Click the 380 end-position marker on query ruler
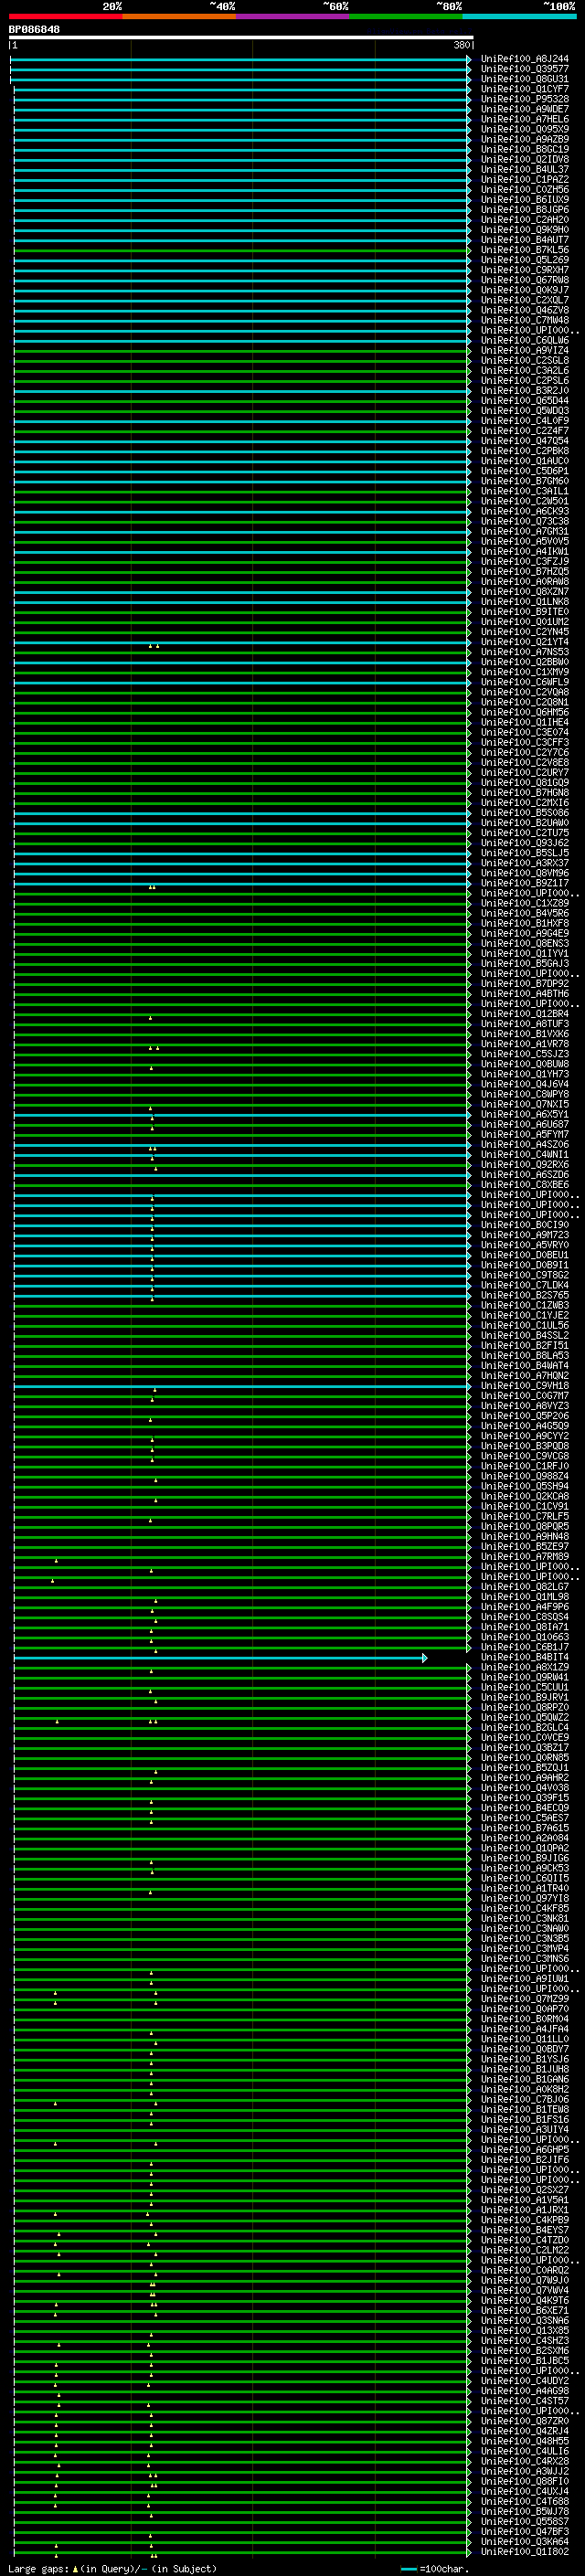Image resolution: width=585 pixels, height=2576 pixels. pos(461,45)
